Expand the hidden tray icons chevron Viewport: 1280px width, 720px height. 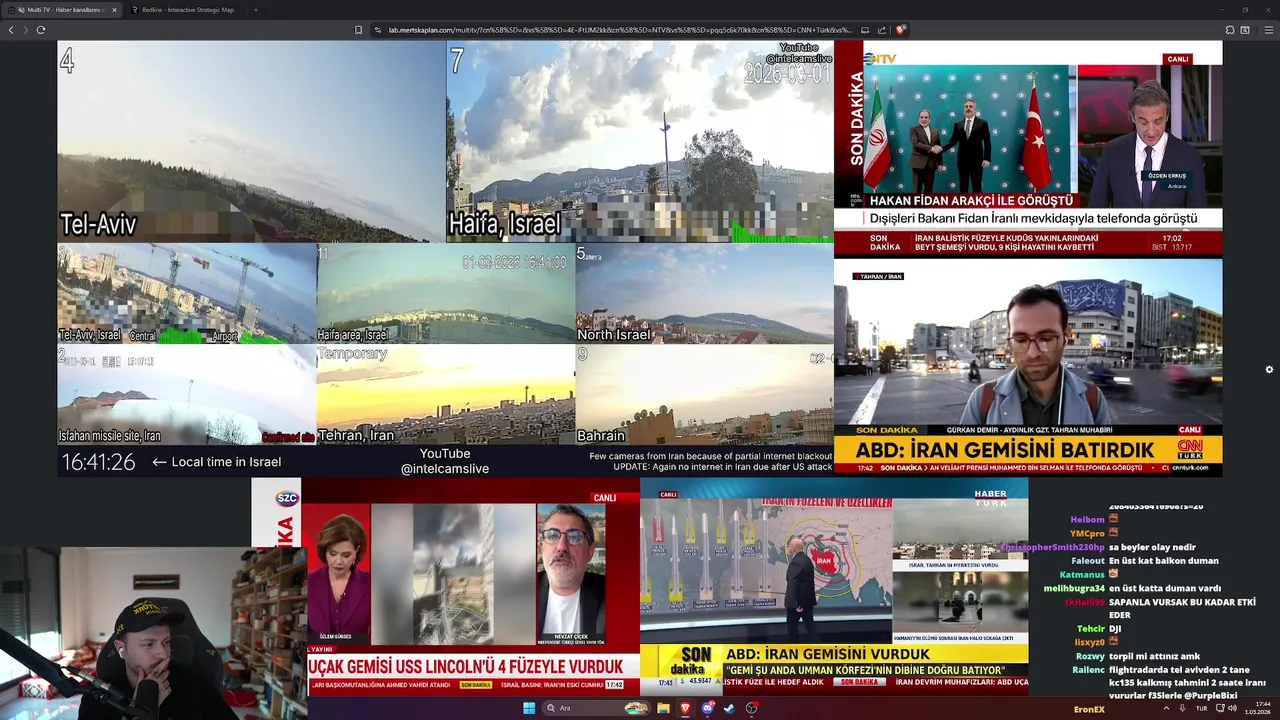coord(1166,708)
